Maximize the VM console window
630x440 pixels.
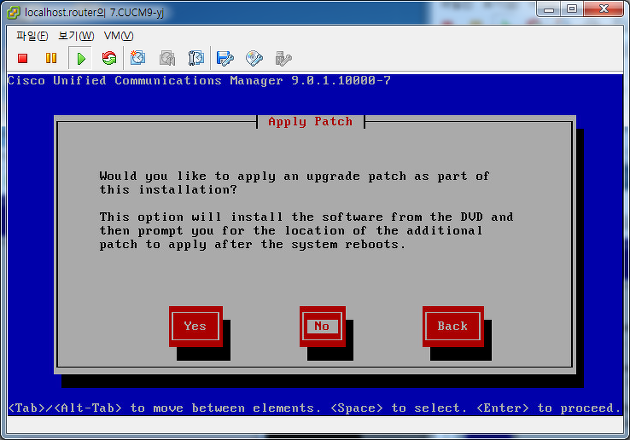coord(572,9)
